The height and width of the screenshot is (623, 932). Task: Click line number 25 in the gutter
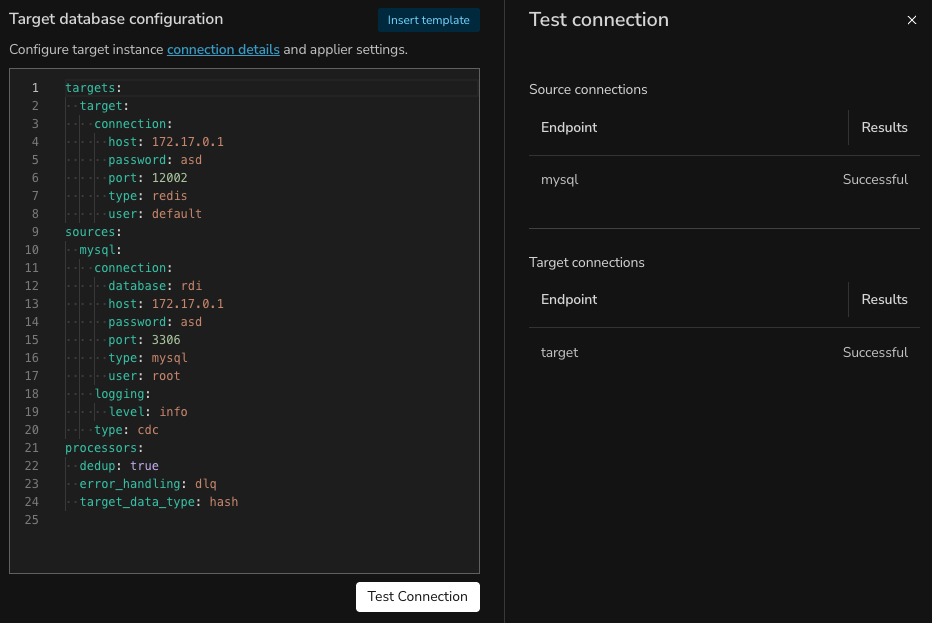(32, 520)
